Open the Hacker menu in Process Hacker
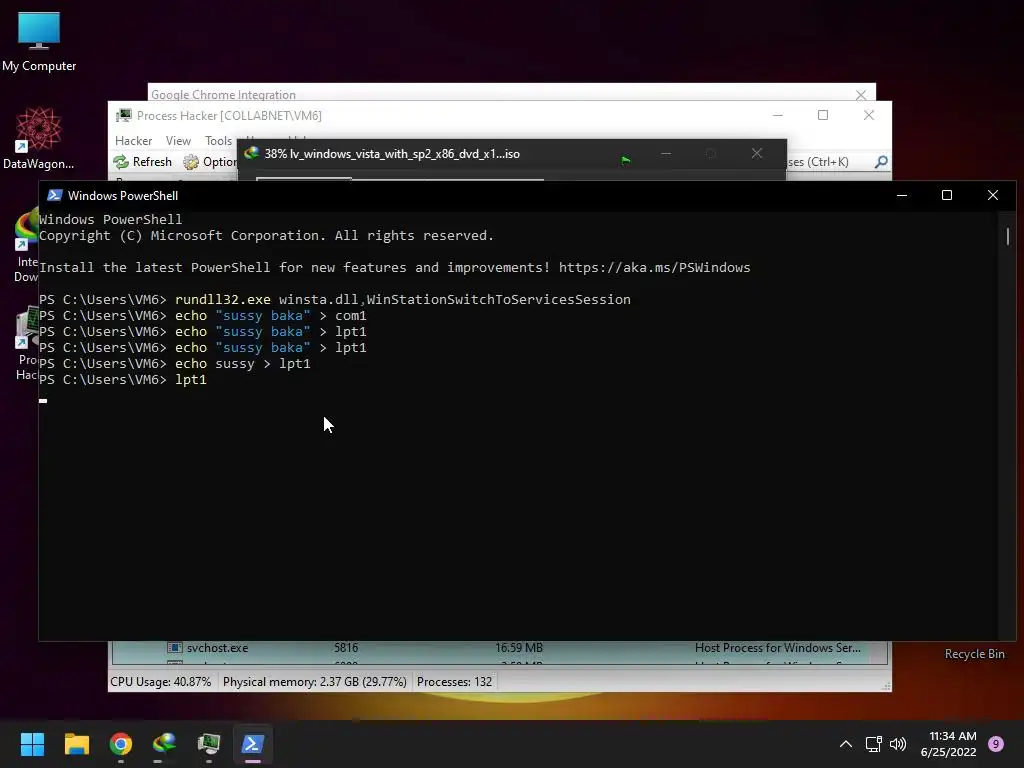This screenshot has height=768, width=1024. click(x=133, y=141)
